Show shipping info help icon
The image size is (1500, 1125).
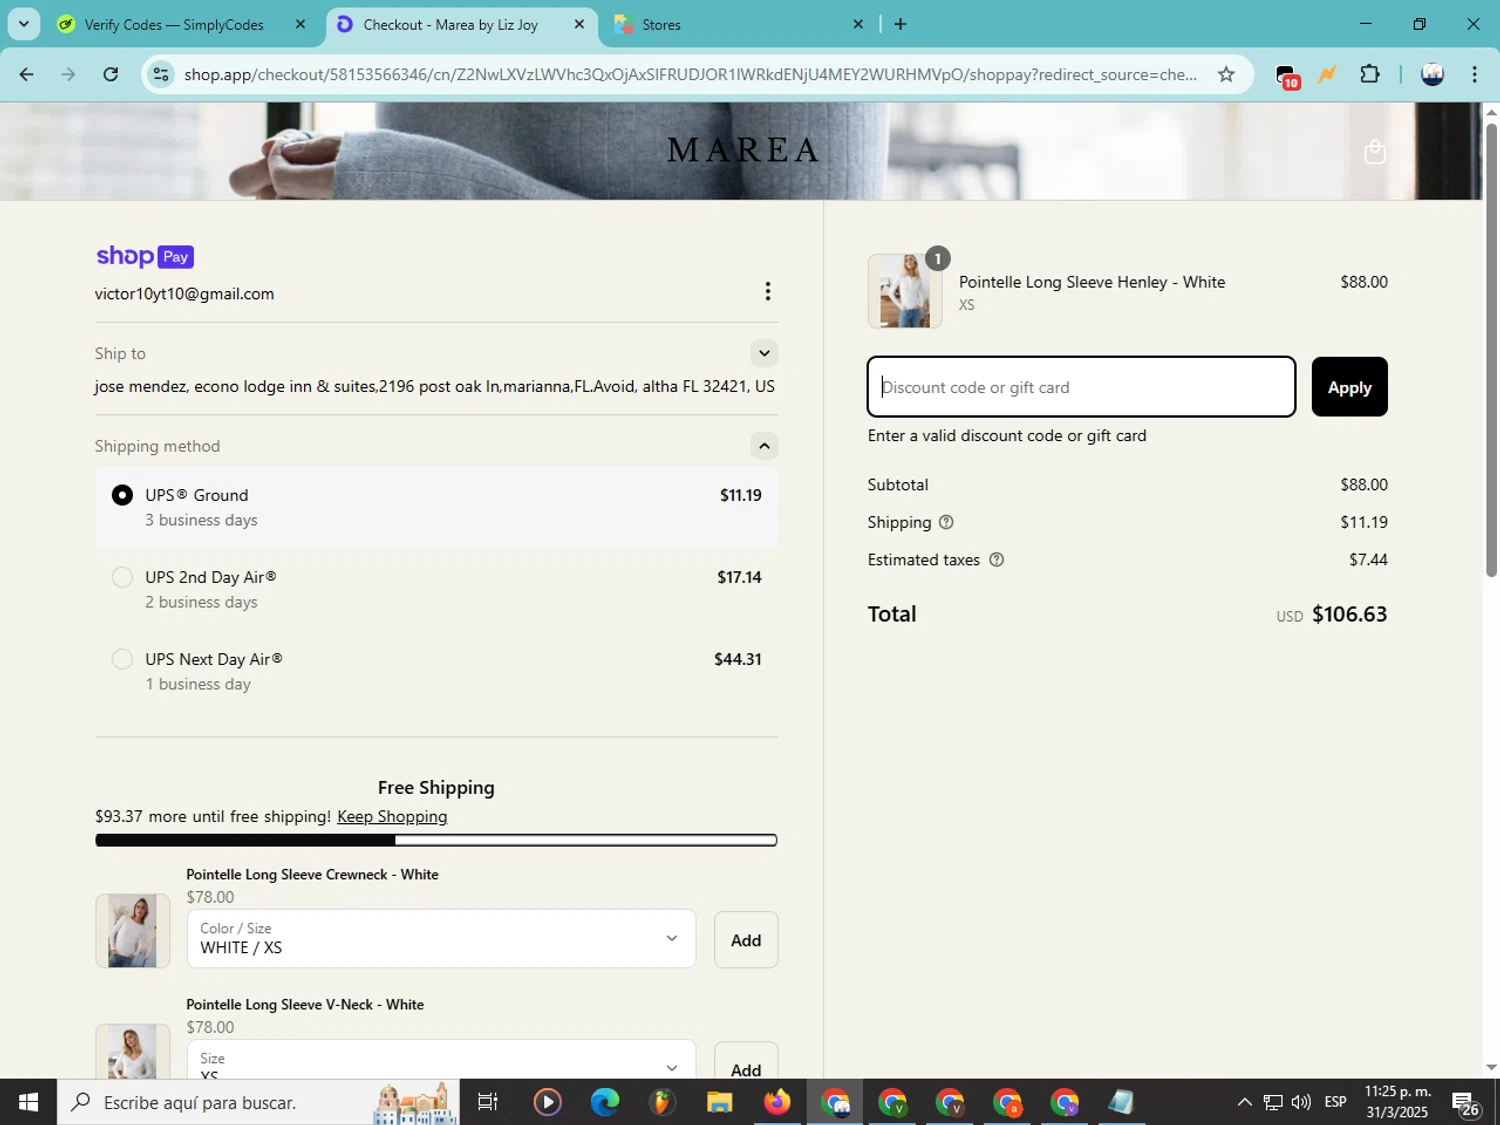pyautogui.click(x=946, y=522)
